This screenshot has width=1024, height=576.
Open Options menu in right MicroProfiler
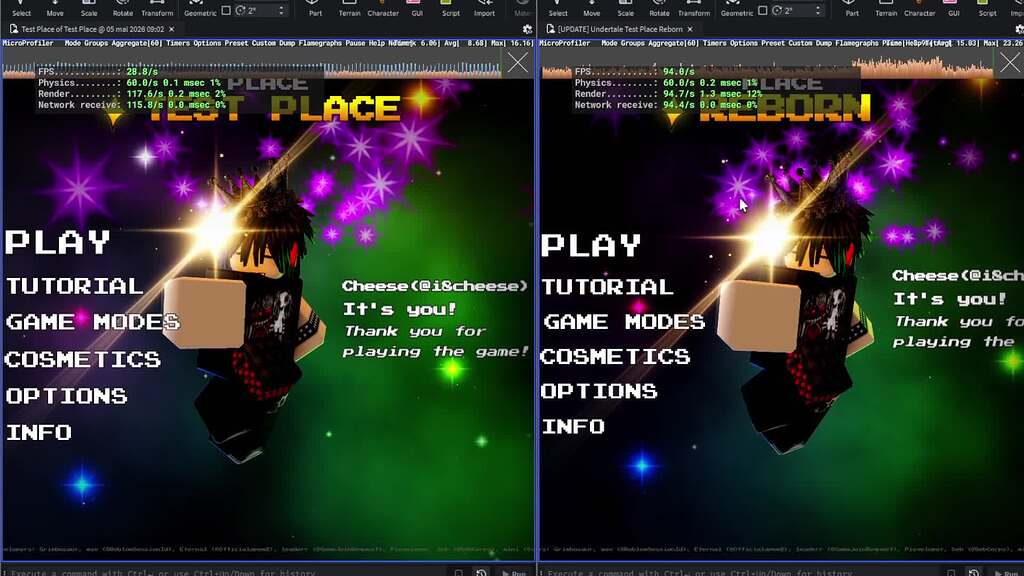click(x=743, y=43)
